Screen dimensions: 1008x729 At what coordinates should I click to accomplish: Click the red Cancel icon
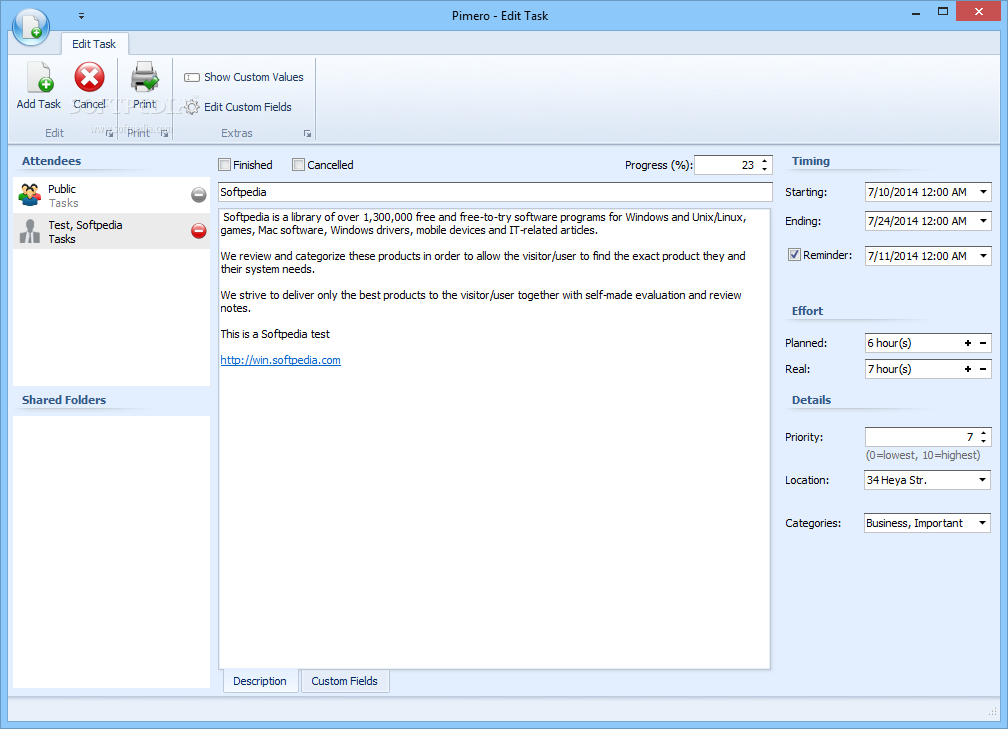89,78
